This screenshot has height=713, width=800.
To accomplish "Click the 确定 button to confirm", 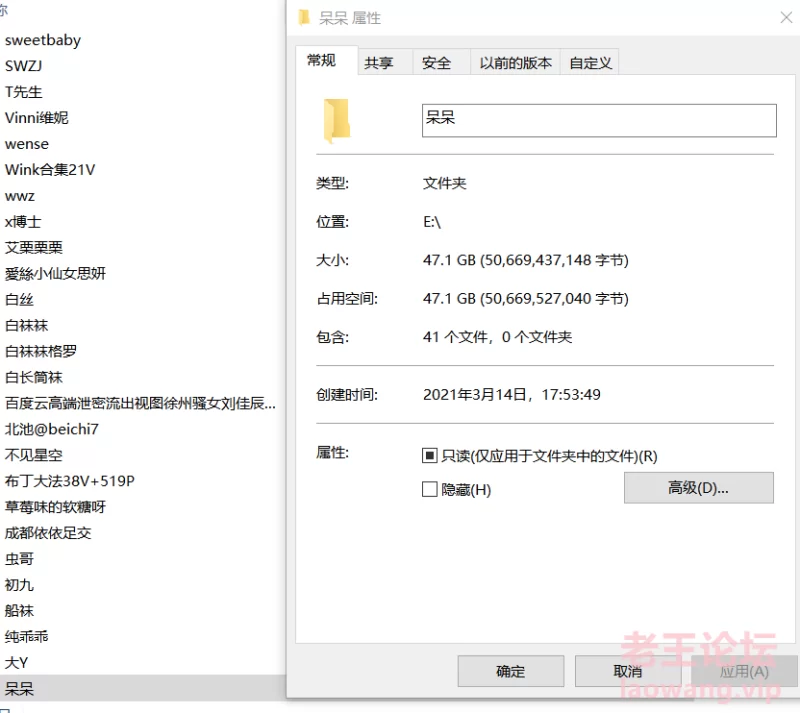I will (510, 671).
